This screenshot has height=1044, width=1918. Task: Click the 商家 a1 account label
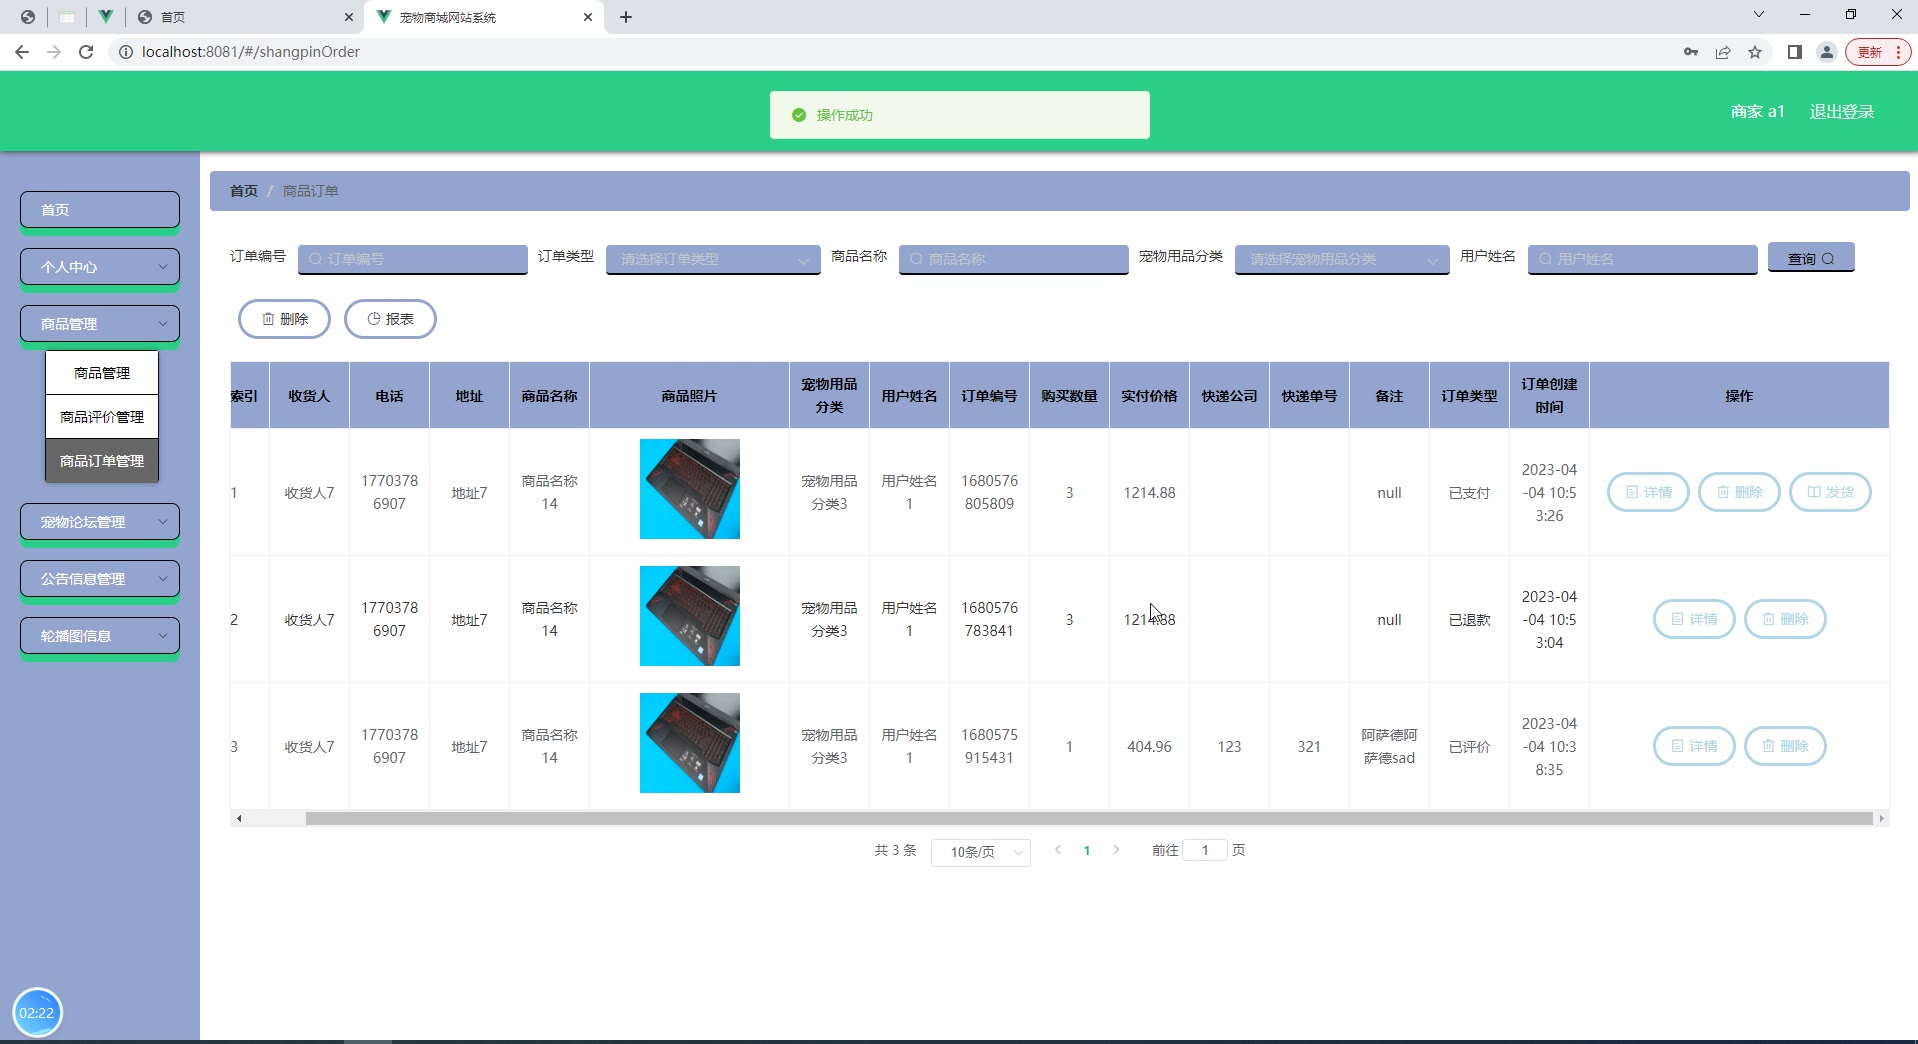(x=1757, y=112)
